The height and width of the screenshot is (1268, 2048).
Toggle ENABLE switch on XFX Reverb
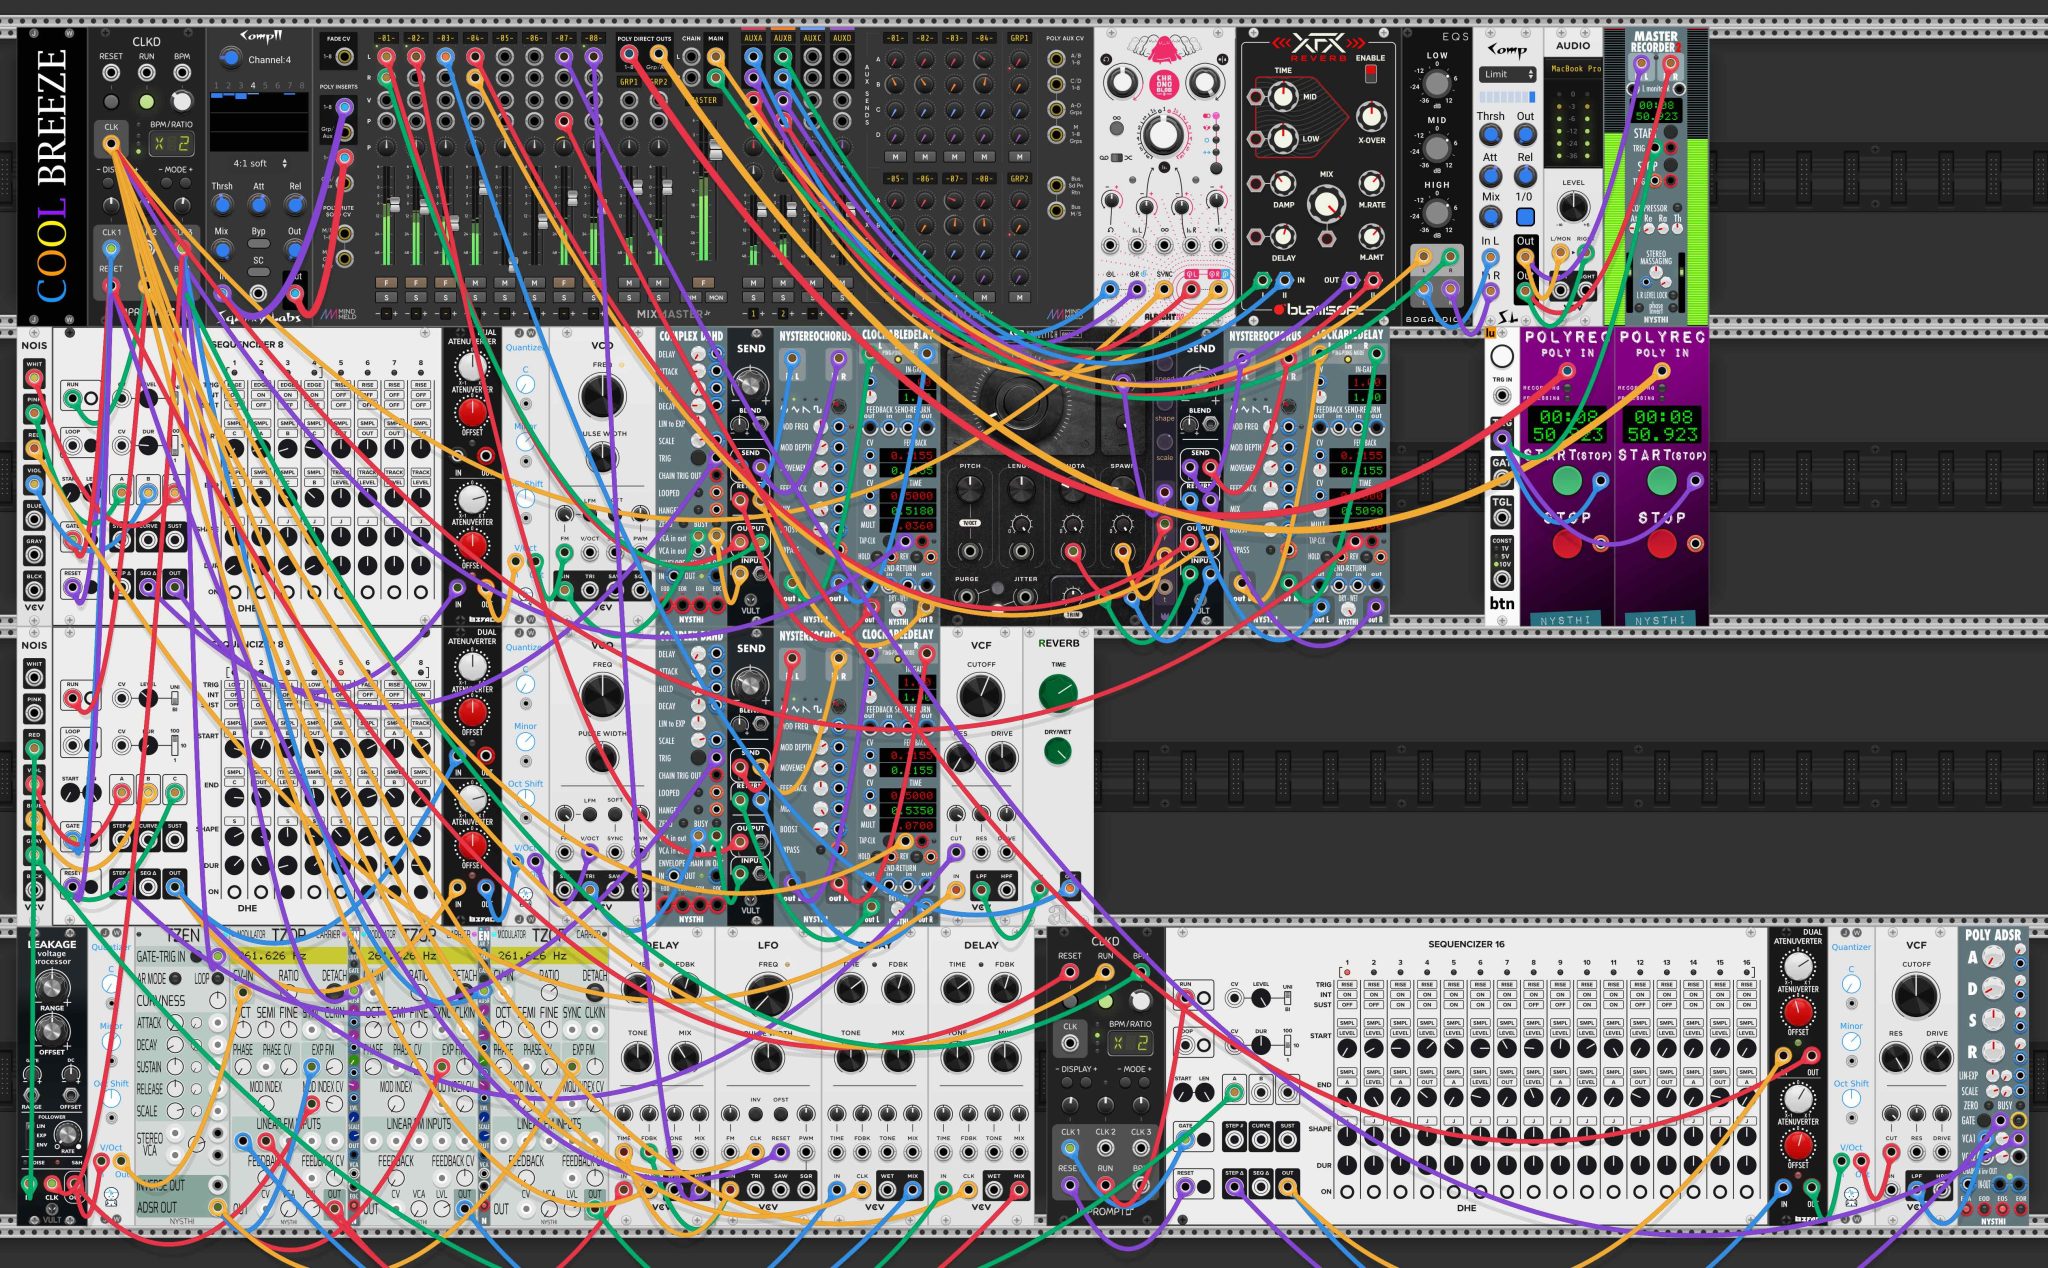pos(1371,75)
